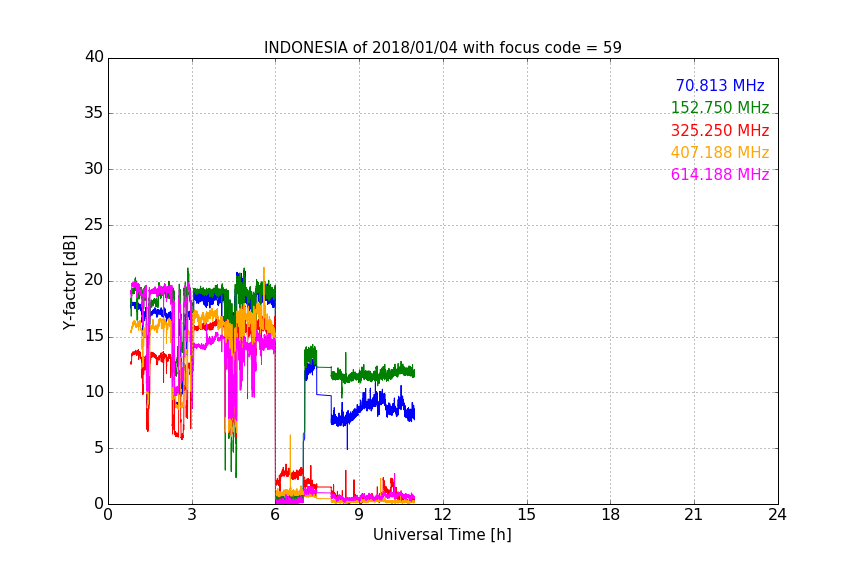Click the y-axis tick label 15
The width and height of the screenshot is (864, 576).
(94, 336)
